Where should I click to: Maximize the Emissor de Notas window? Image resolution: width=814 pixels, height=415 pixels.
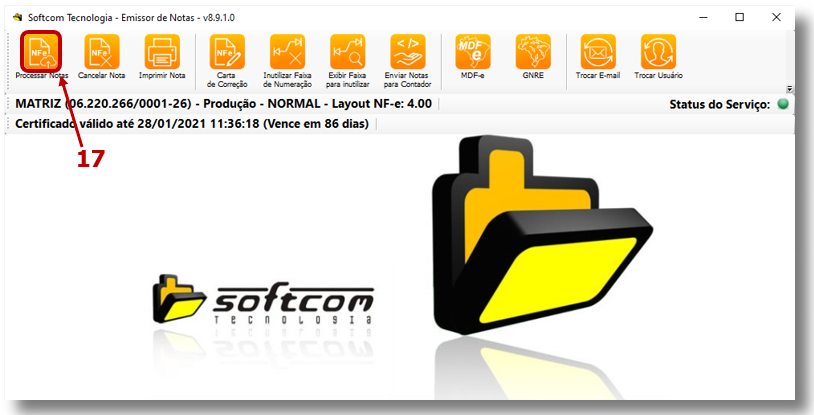click(x=739, y=17)
